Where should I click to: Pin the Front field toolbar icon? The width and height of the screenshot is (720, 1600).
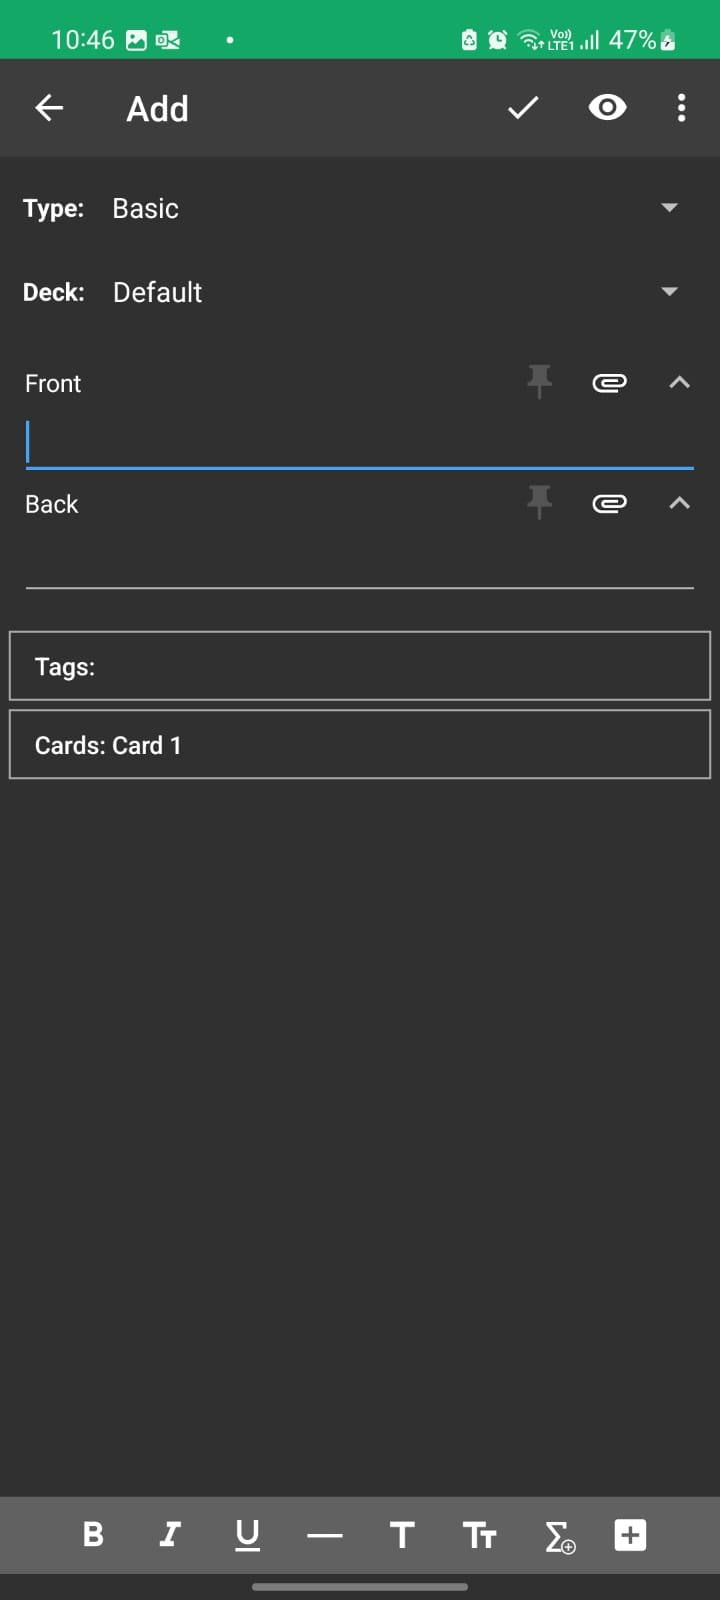tap(540, 382)
